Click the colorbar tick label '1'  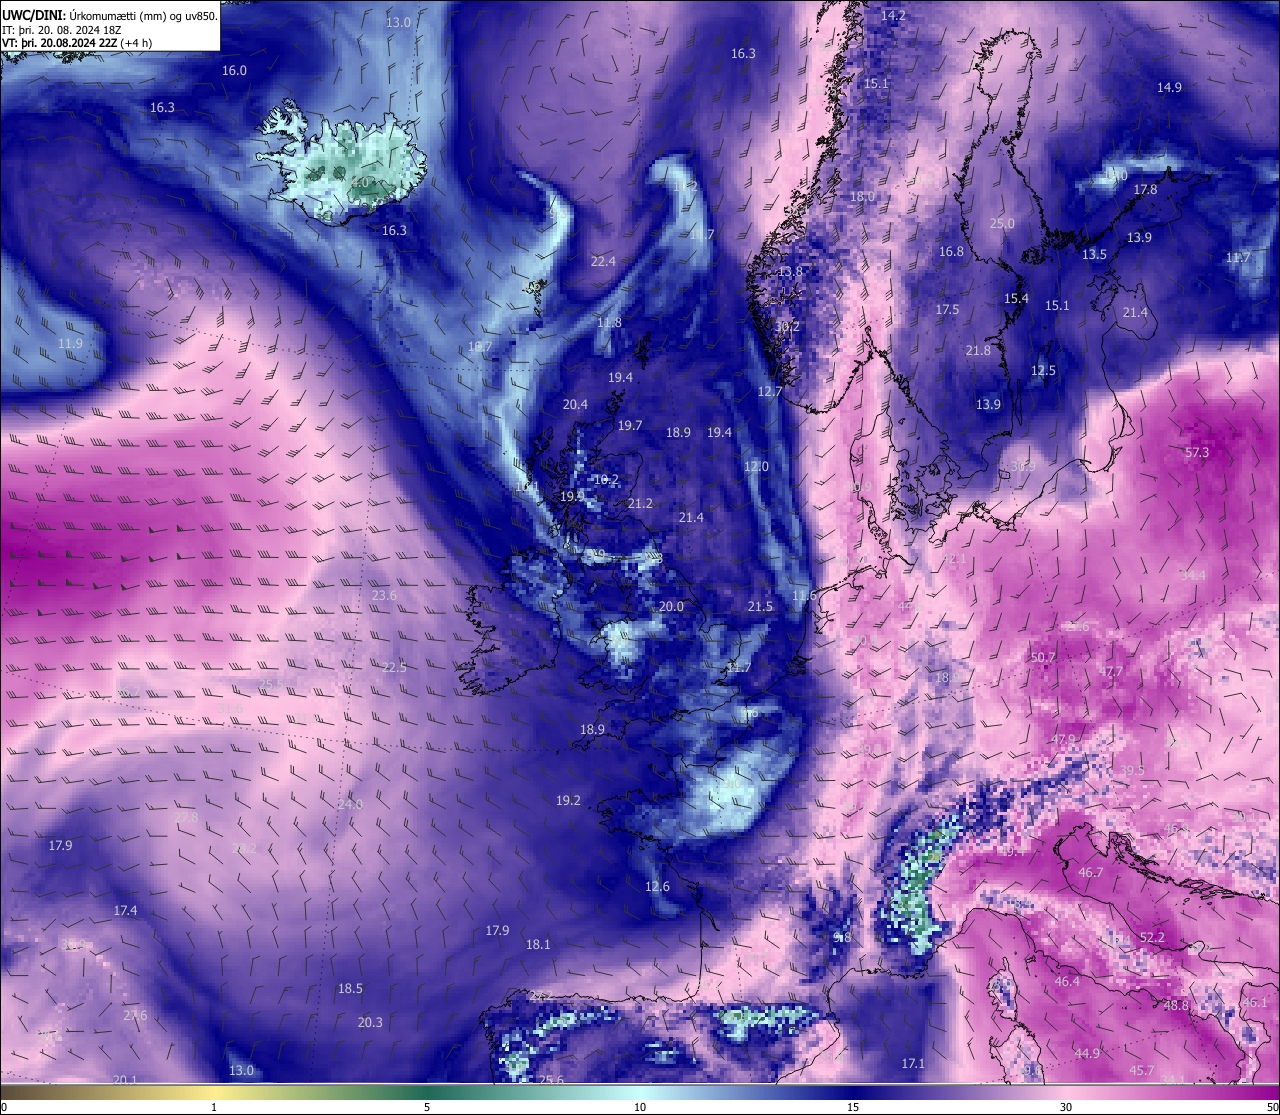click(214, 1107)
